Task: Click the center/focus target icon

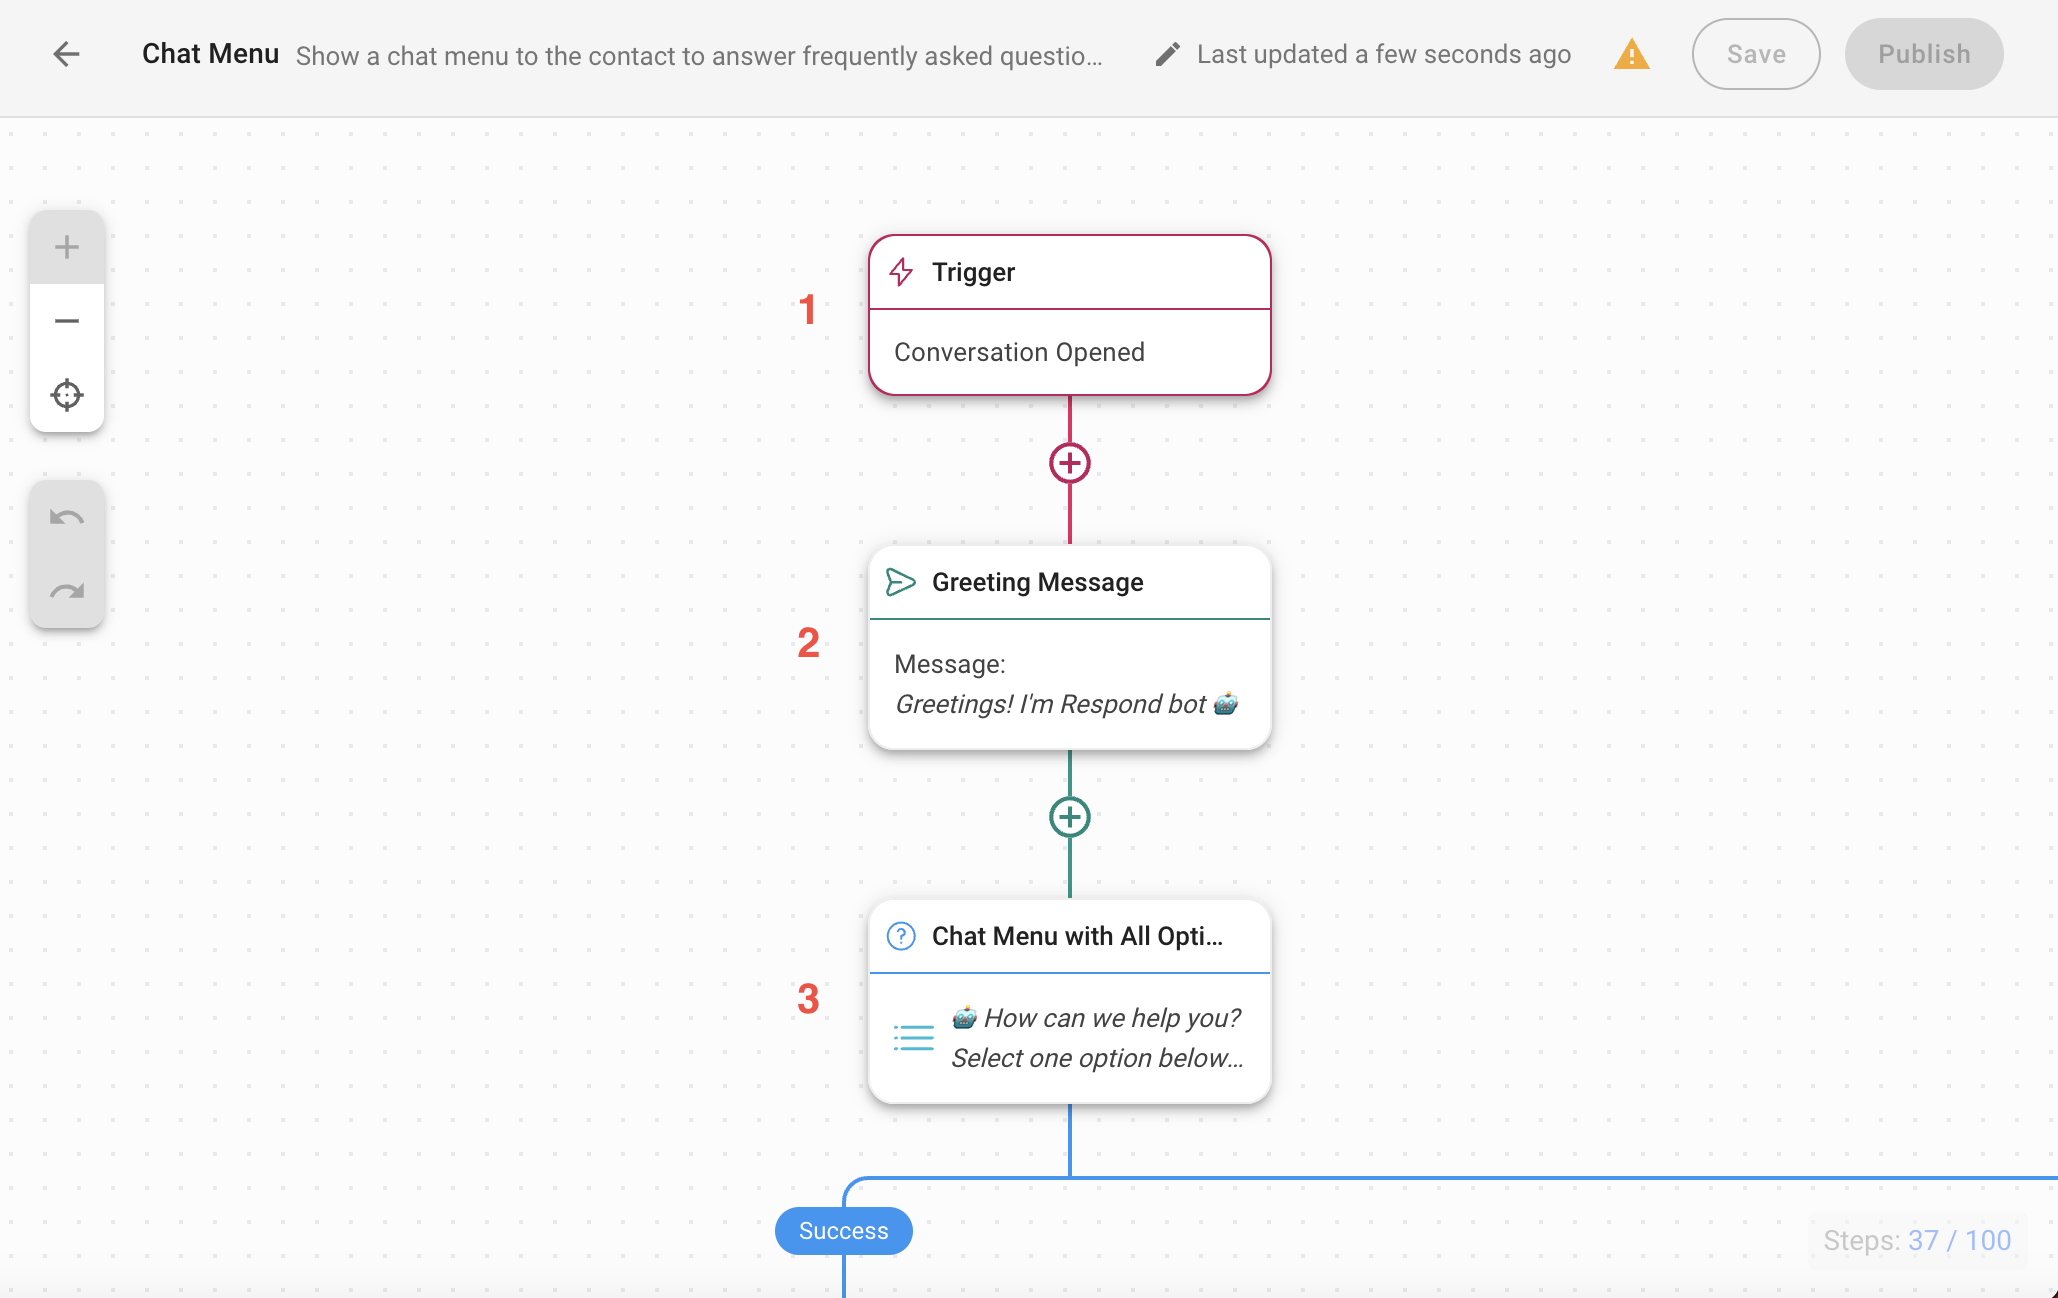Action: 67,395
